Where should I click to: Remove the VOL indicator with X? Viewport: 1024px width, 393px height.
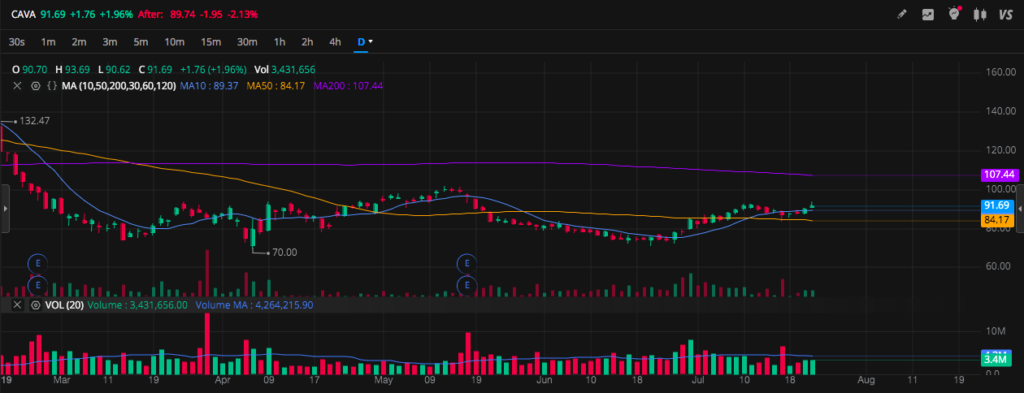(18, 305)
